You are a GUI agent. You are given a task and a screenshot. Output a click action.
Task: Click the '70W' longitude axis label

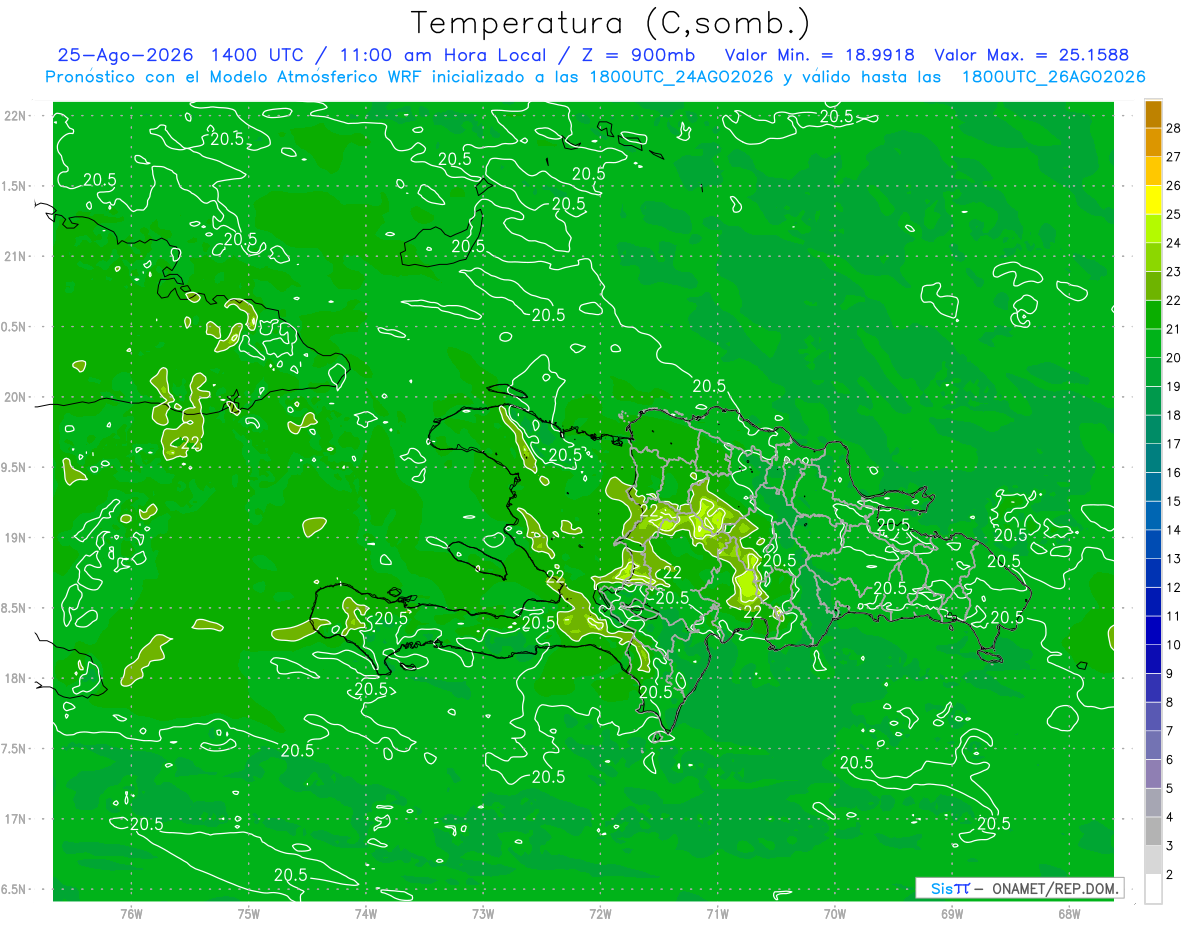(x=835, y=913)
